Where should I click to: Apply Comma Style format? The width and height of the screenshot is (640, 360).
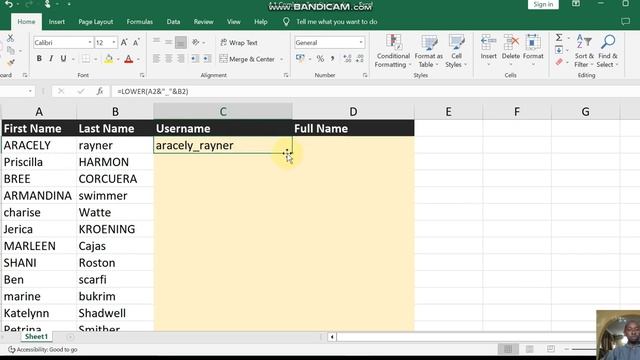pyautogui.click(x=333, y=59)
